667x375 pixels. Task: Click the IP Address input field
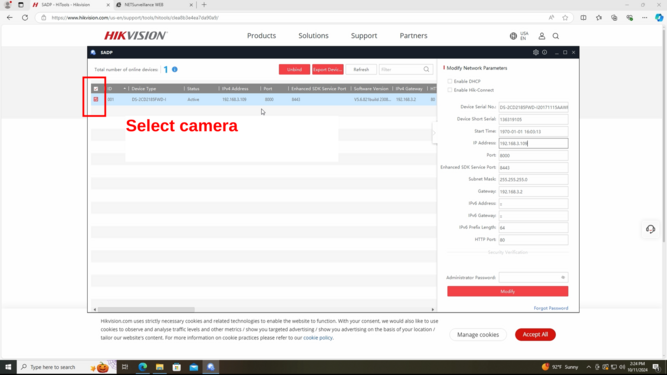click(533, 143)
